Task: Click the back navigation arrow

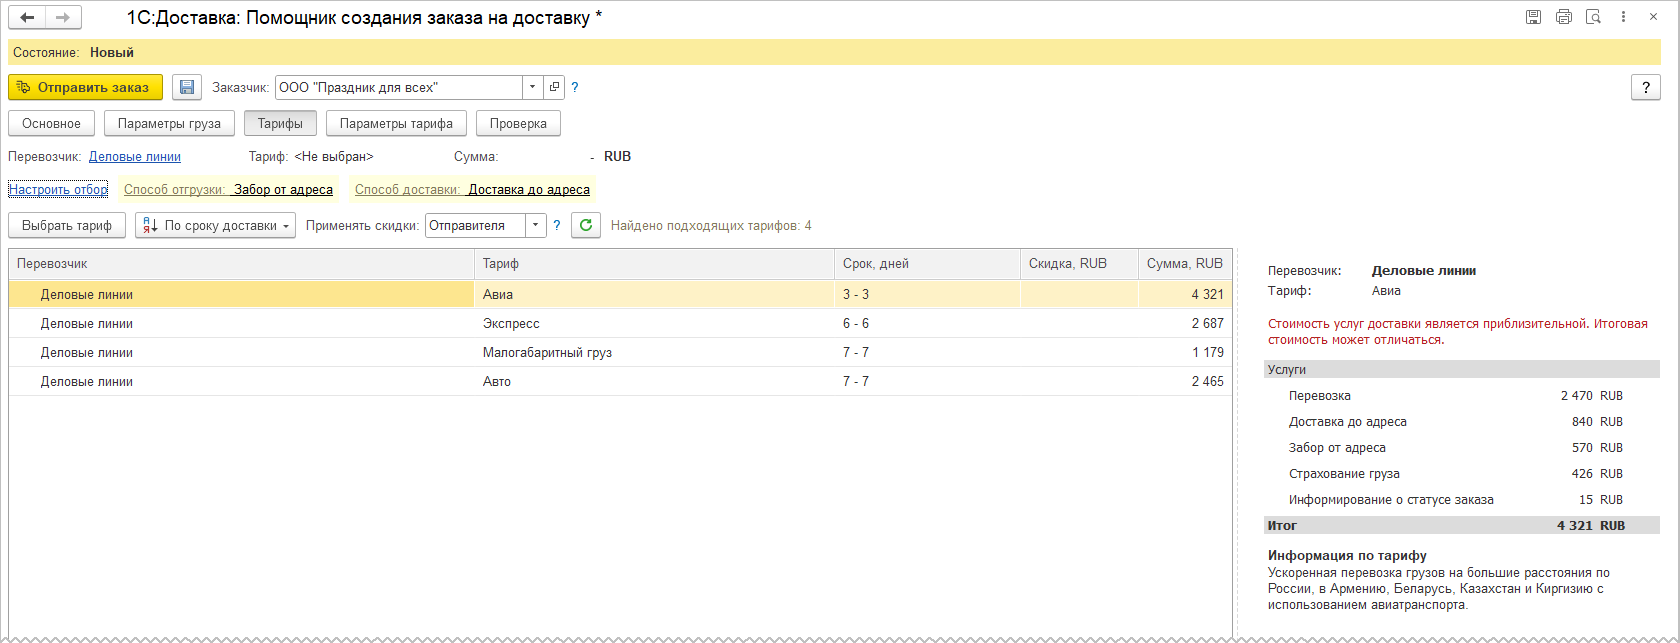Action: click(x=27, y=18)
